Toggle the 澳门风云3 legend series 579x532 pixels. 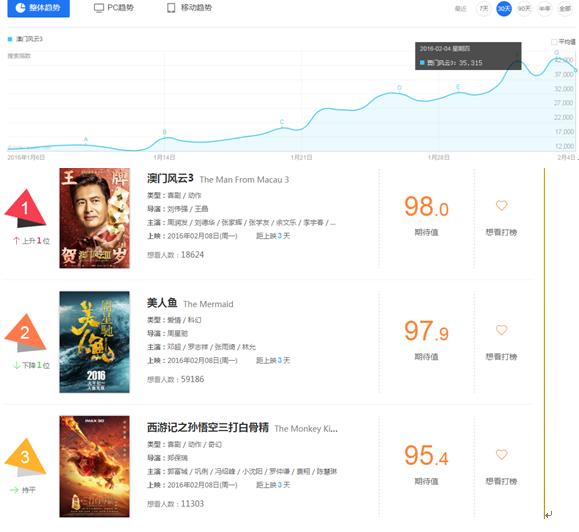(25, 39)
